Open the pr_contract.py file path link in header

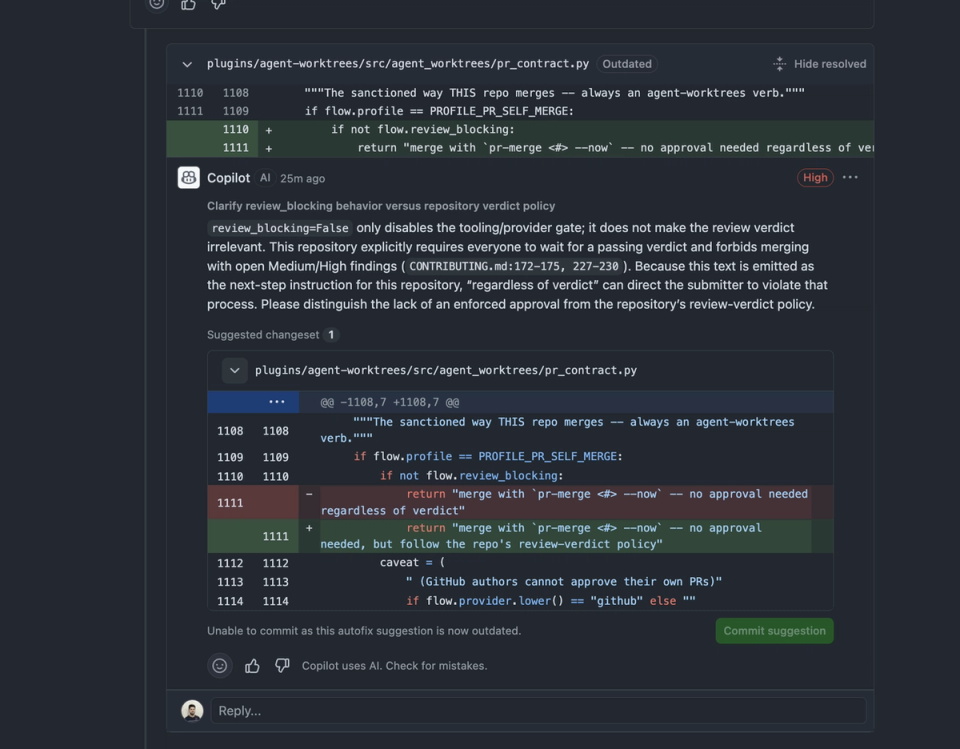click(x=398, y=64)
